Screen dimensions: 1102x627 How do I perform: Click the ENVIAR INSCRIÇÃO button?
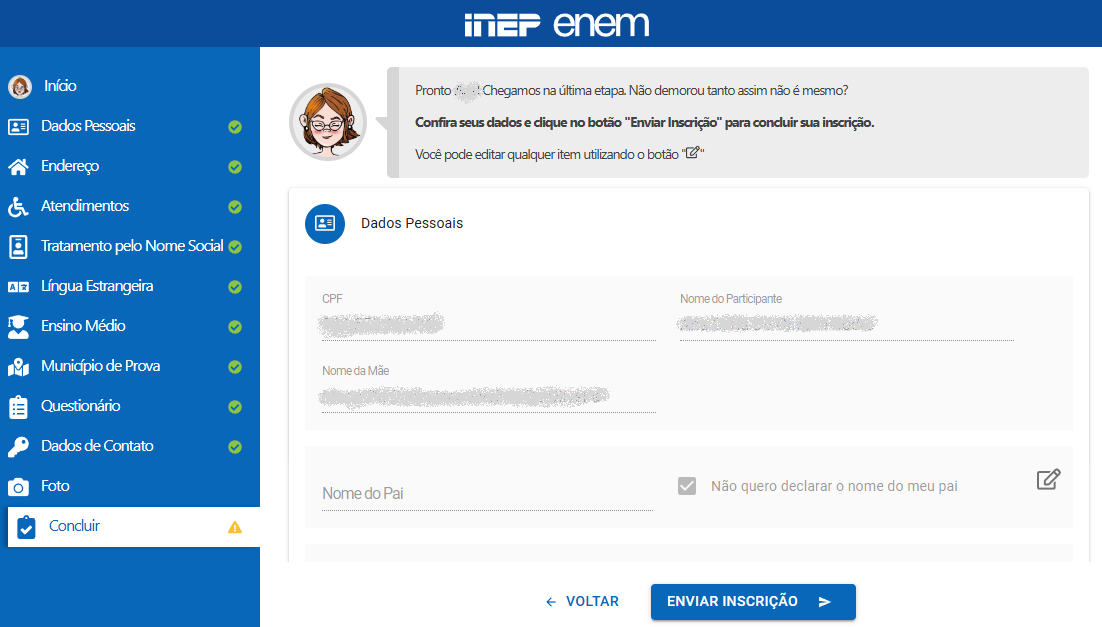[x=753, y=602]
